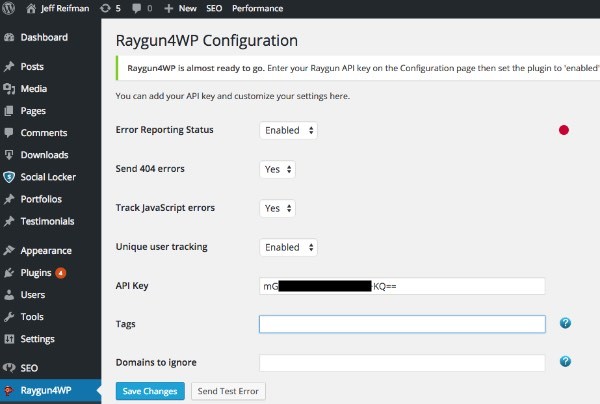Open Tools in the sidebar

click(x=32, y=317)
